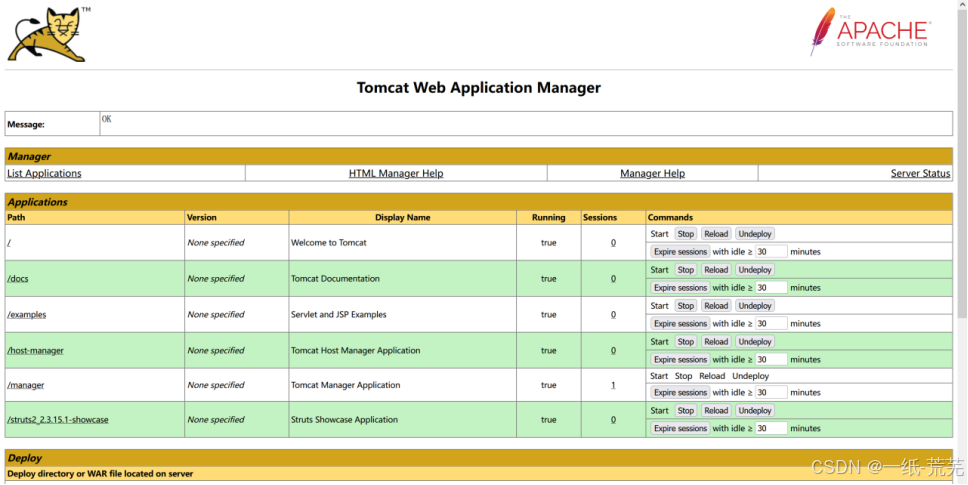This screenshot has width=968, height=485.
Task: Open the root "/" application path
Action: [x=9, y=242]
